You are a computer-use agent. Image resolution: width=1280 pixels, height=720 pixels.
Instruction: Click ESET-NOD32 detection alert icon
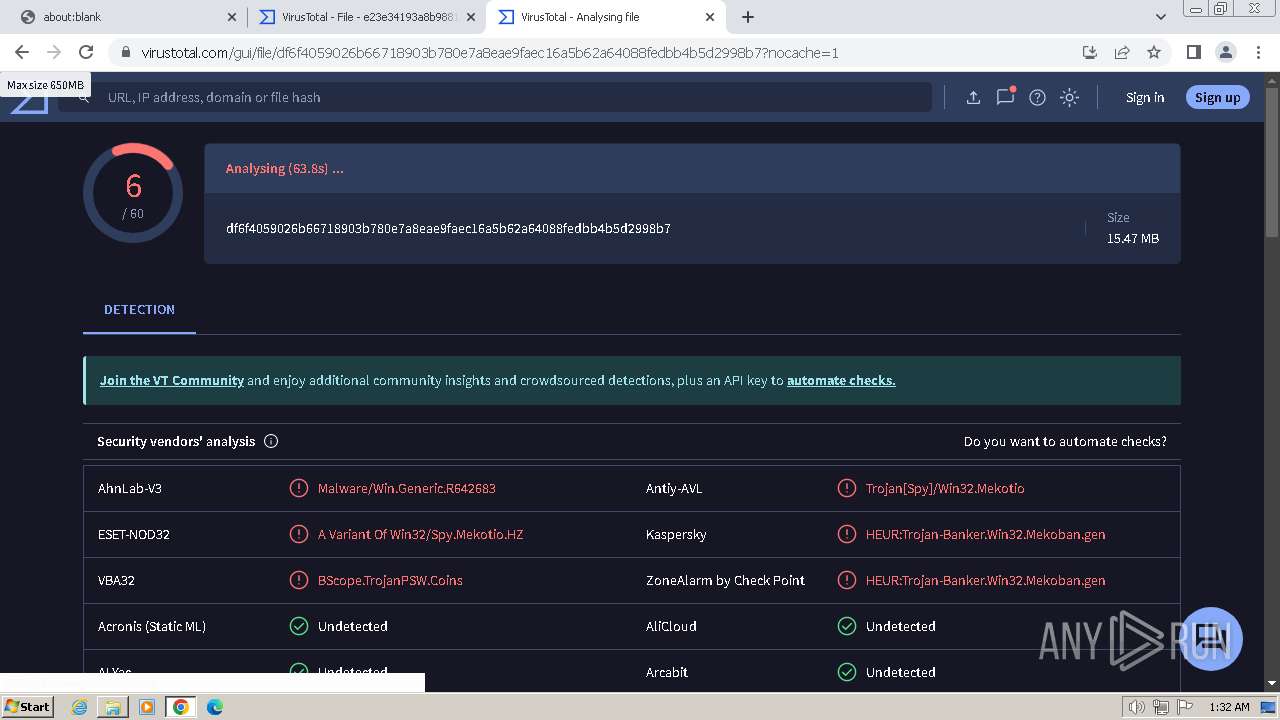(298, 534)
